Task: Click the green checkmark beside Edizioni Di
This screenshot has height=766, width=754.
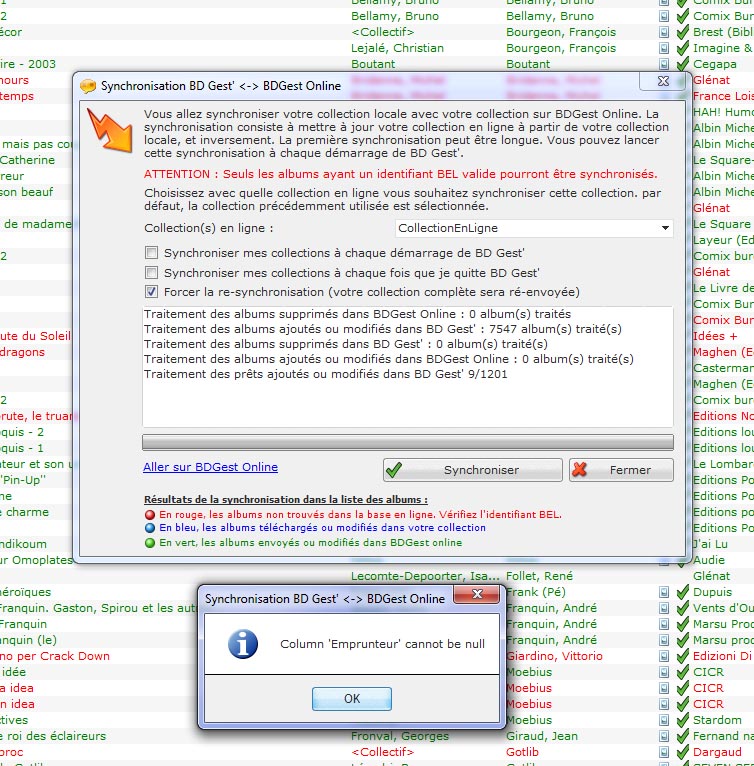Action: [682, 656]
